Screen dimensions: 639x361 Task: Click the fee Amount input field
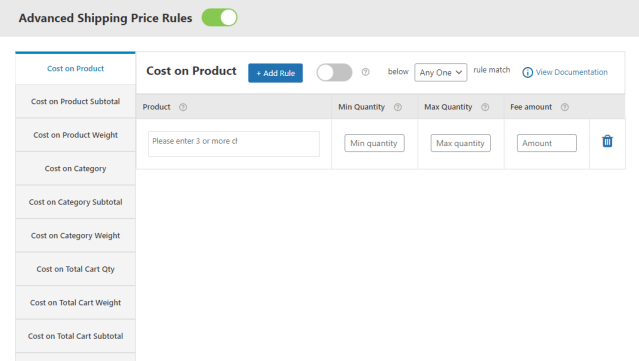(547, 143)
